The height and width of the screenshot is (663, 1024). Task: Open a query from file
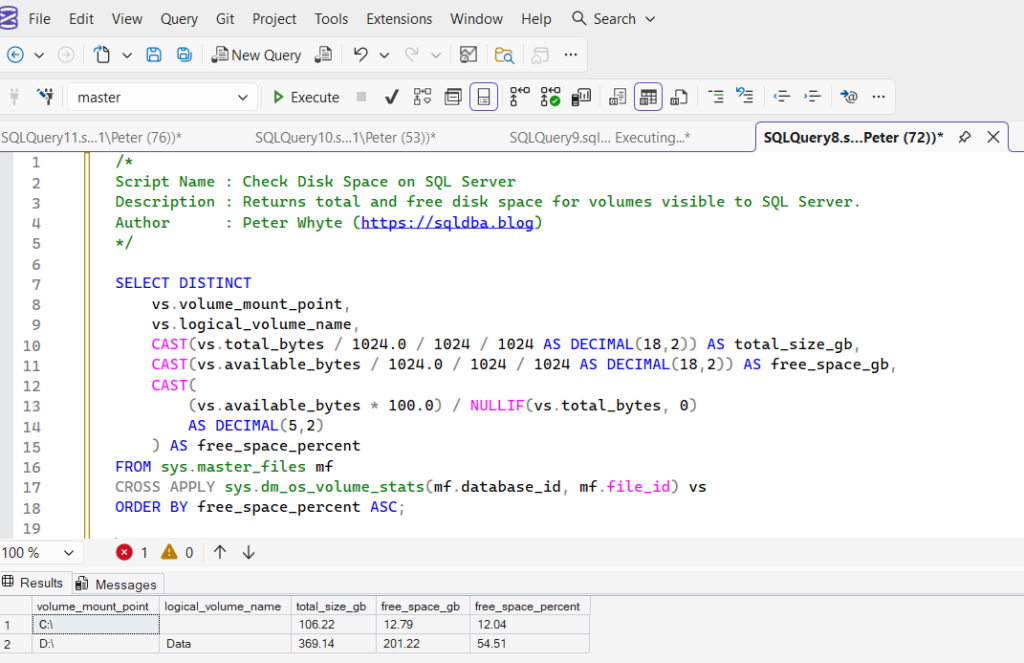click(x=100, y=54)
